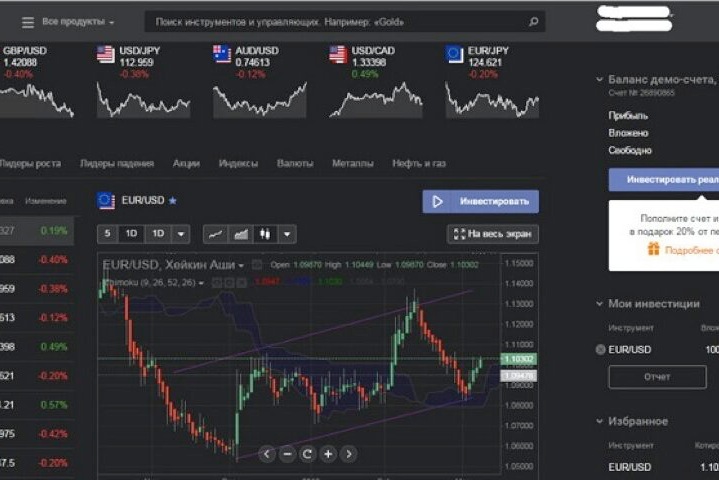Reset chart with the refresh button
This screenshot has width=719, height=480.
point(307,454)
